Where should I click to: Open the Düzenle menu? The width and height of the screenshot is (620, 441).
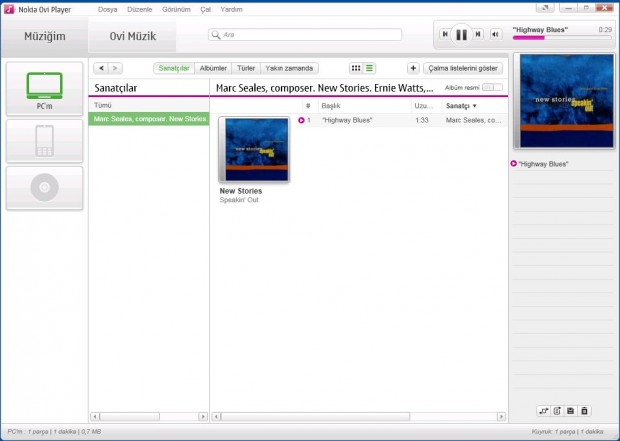pos(140,9)
